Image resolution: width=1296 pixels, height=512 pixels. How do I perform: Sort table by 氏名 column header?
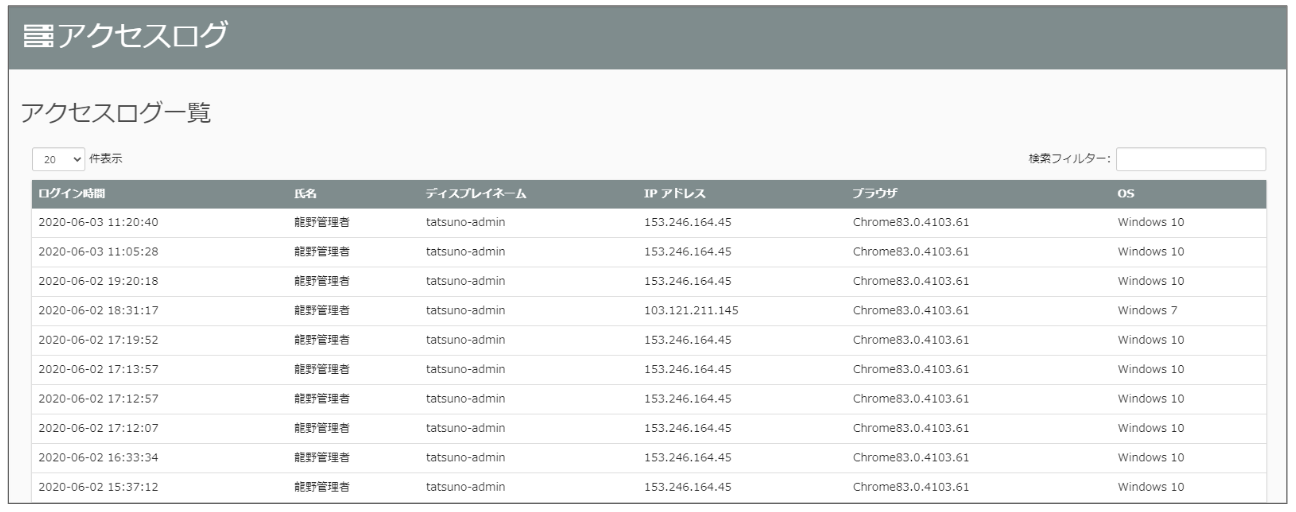pos(304,194)
